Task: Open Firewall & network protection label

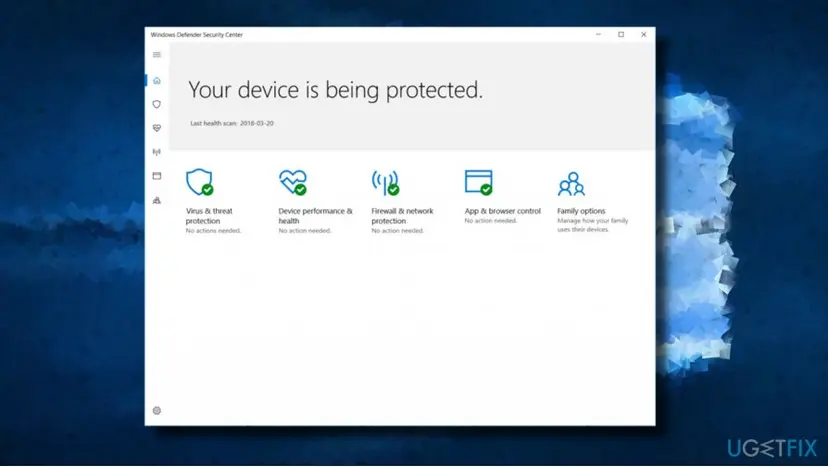Action: pos(402,216)
